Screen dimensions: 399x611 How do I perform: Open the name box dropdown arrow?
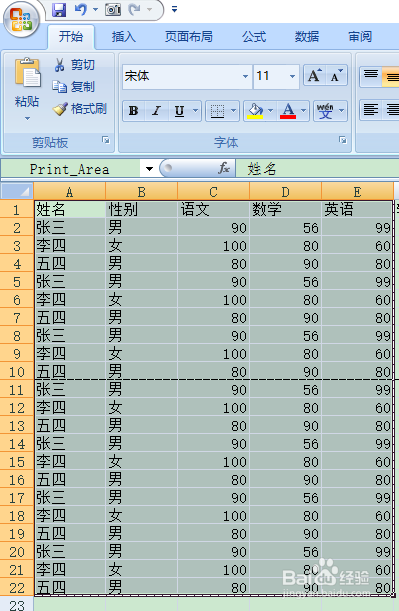click(x=149, y=169)
